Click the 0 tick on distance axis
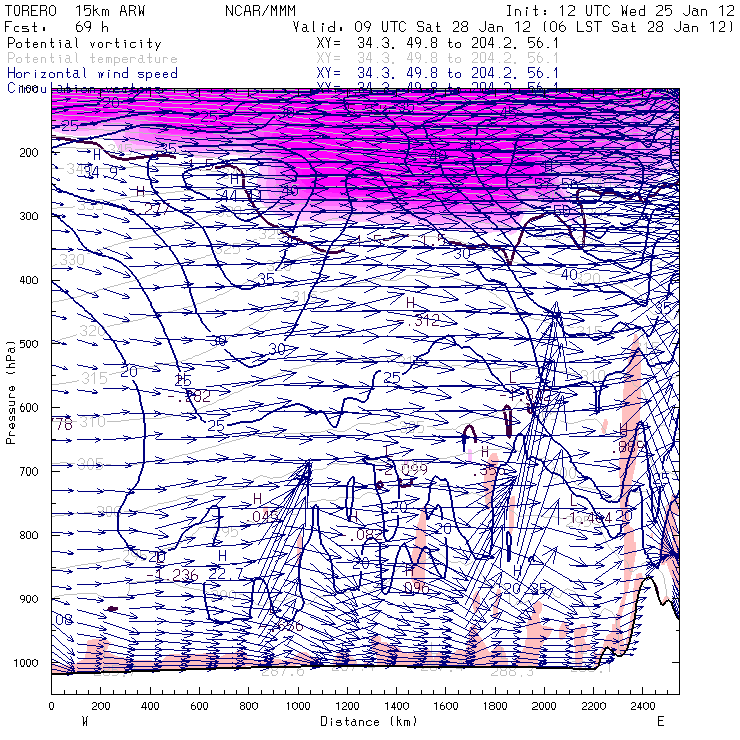This screenshot has height=740, width=740. click(51, 706)
